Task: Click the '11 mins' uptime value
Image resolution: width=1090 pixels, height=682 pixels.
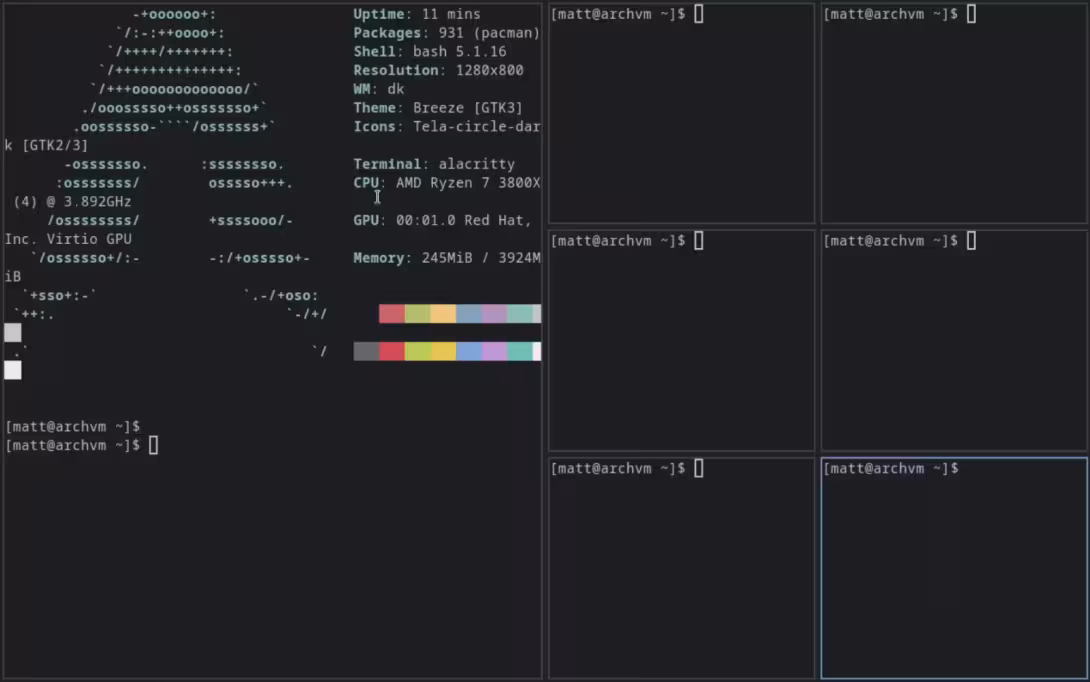Action: click(x=451, y=14)
